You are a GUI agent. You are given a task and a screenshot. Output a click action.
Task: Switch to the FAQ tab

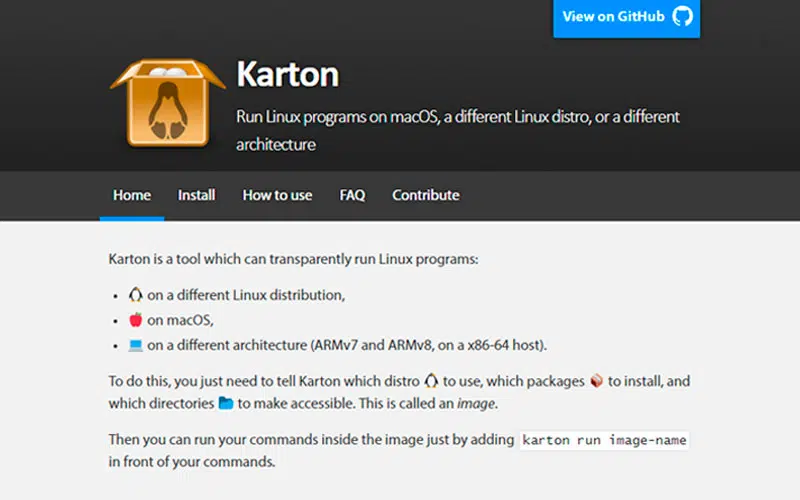[x=352, y=195]
